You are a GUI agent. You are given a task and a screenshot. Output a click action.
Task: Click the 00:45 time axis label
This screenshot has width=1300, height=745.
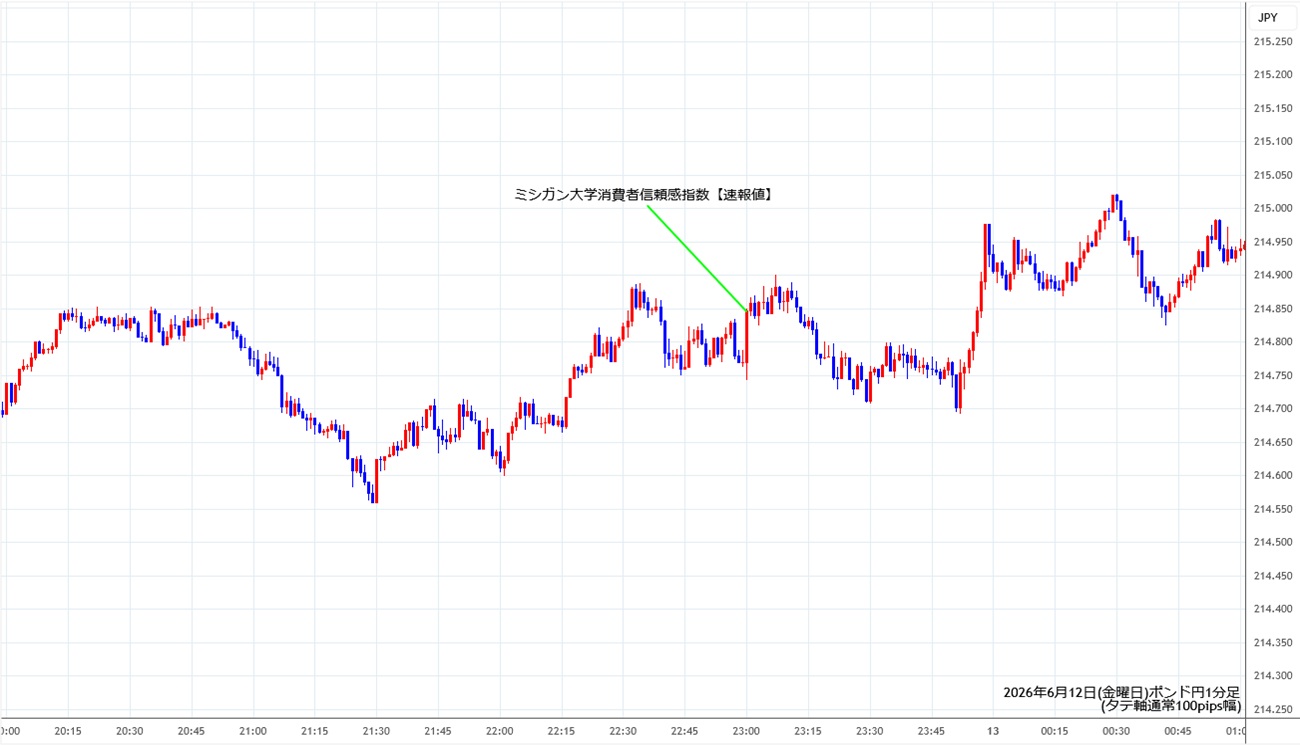tap(1178, 731)
